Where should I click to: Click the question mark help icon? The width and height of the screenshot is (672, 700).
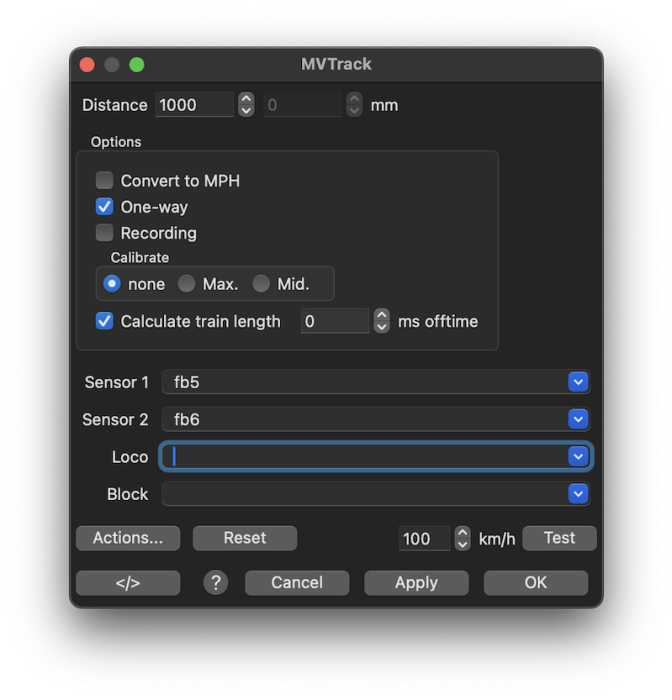point(215,583)
